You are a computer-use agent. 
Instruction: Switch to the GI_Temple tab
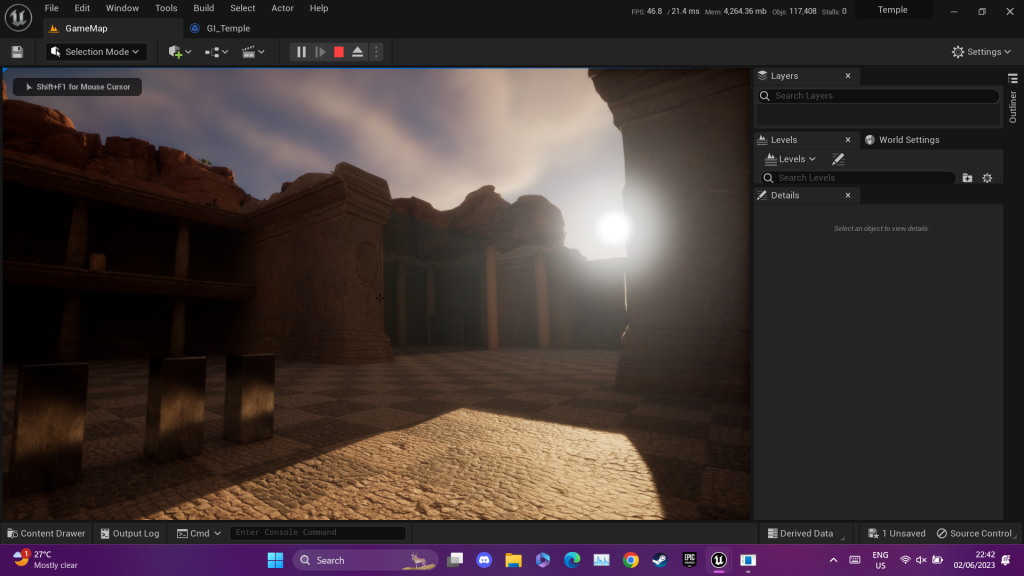tap(225, 28)
